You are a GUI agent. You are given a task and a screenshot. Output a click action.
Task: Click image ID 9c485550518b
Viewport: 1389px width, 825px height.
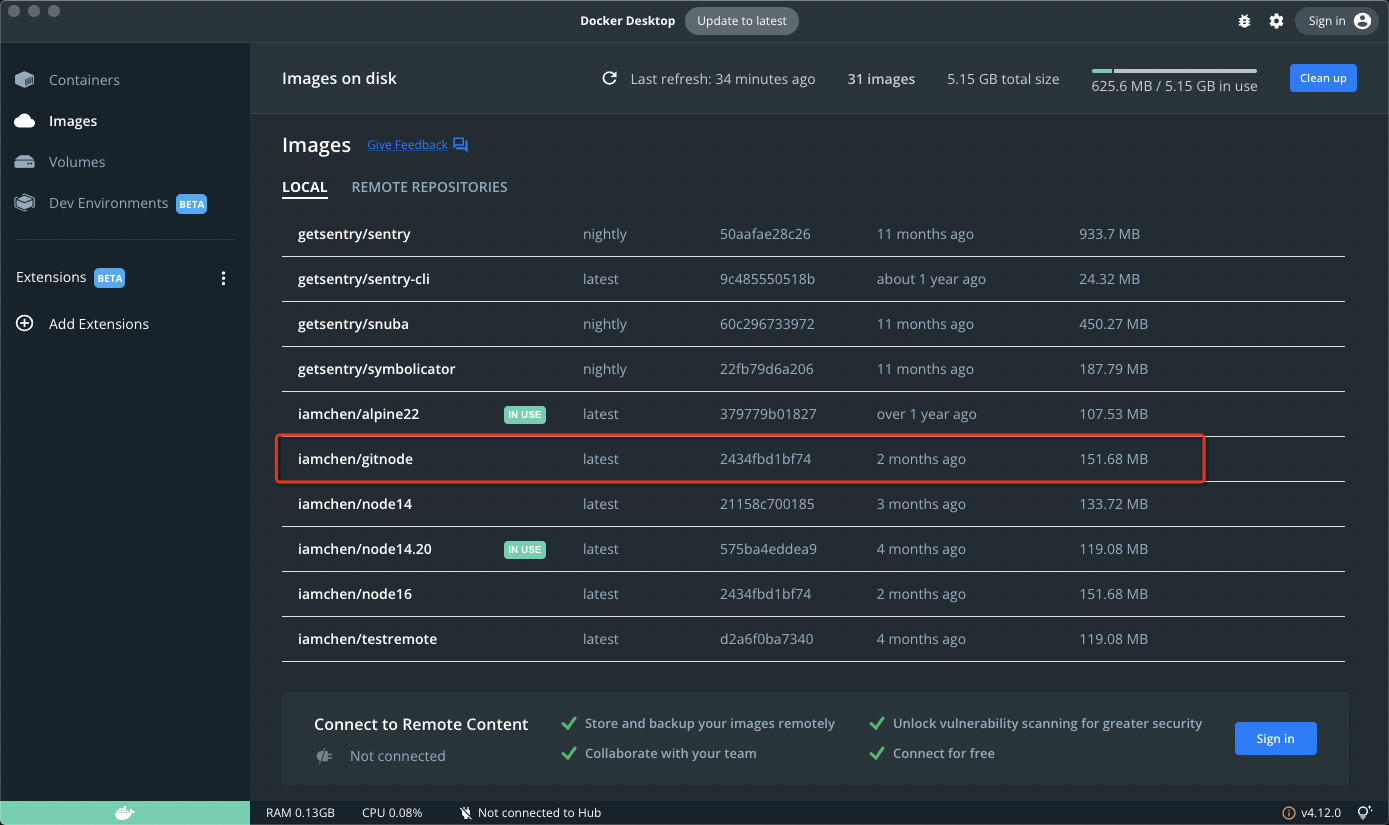coord(767,279)
